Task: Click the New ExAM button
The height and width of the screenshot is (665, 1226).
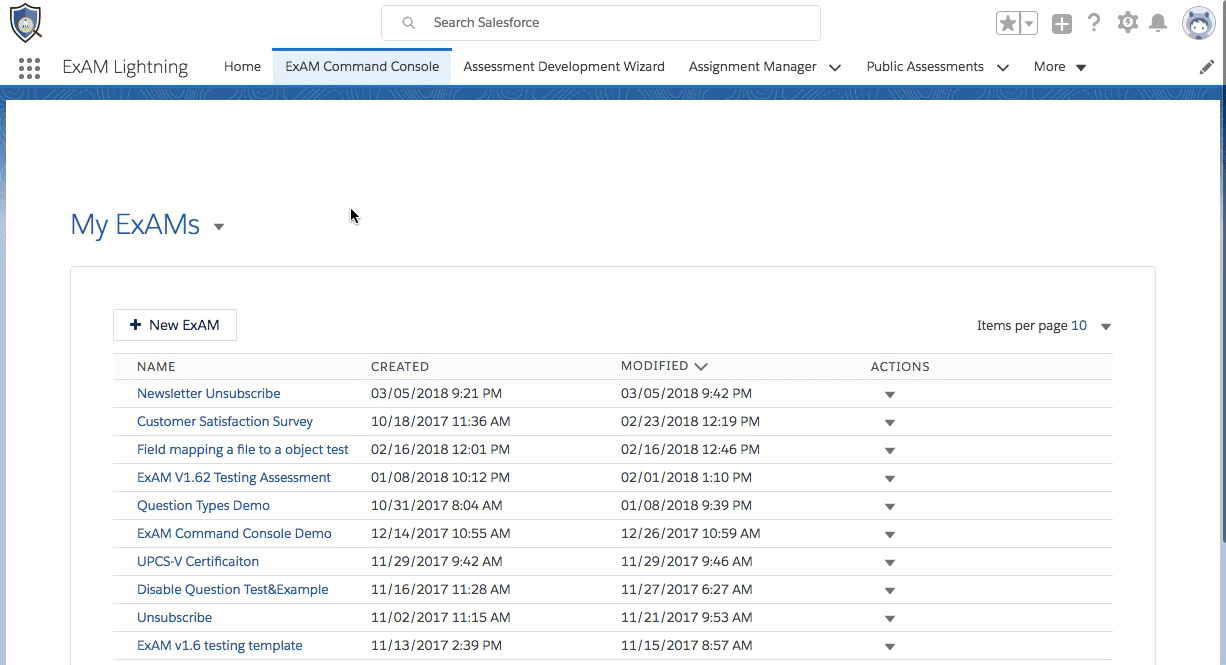Action: [175, 325]
